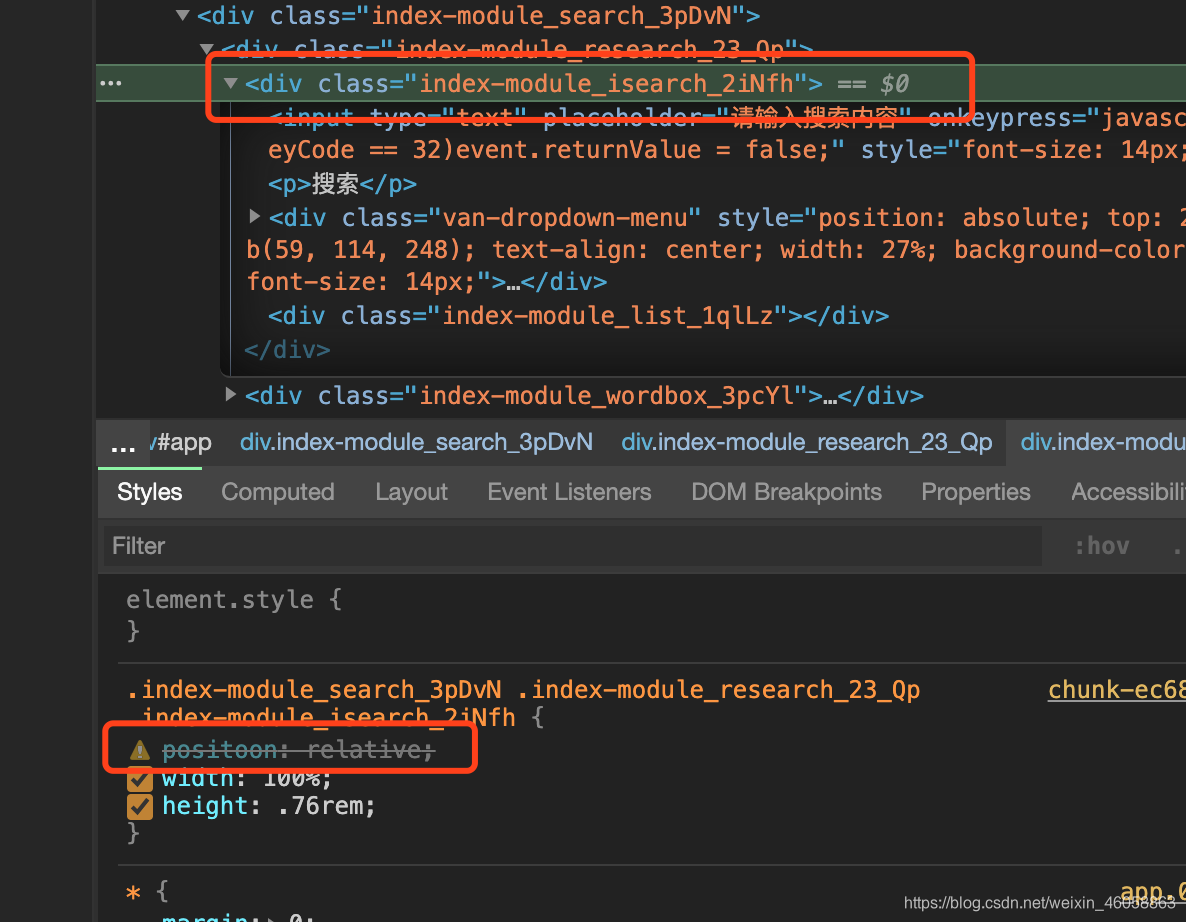
Task: Switch to the Styles tab
Action: (x=150, y=492)
